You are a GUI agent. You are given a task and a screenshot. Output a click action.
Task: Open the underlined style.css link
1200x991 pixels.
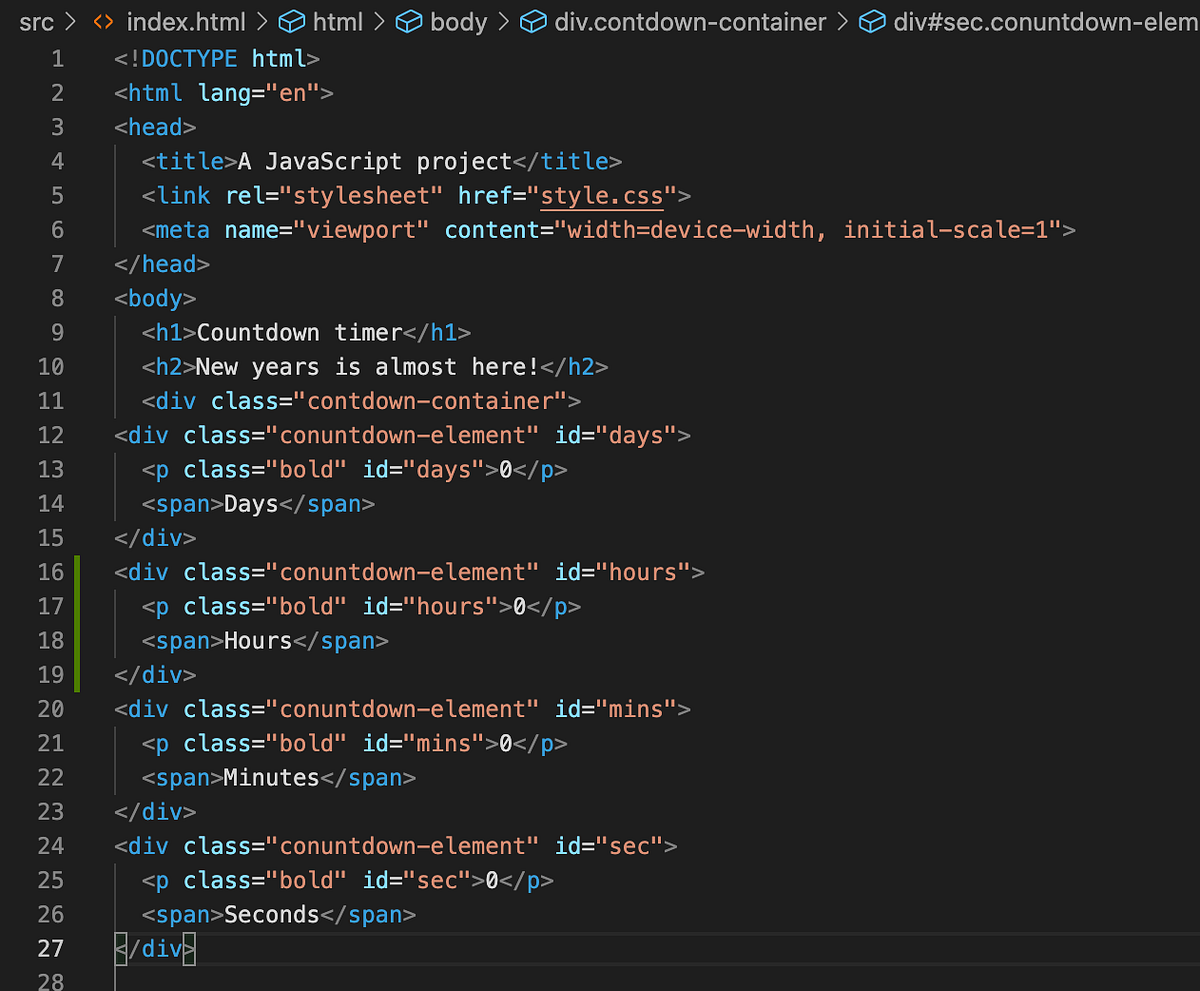click(600, 195)
